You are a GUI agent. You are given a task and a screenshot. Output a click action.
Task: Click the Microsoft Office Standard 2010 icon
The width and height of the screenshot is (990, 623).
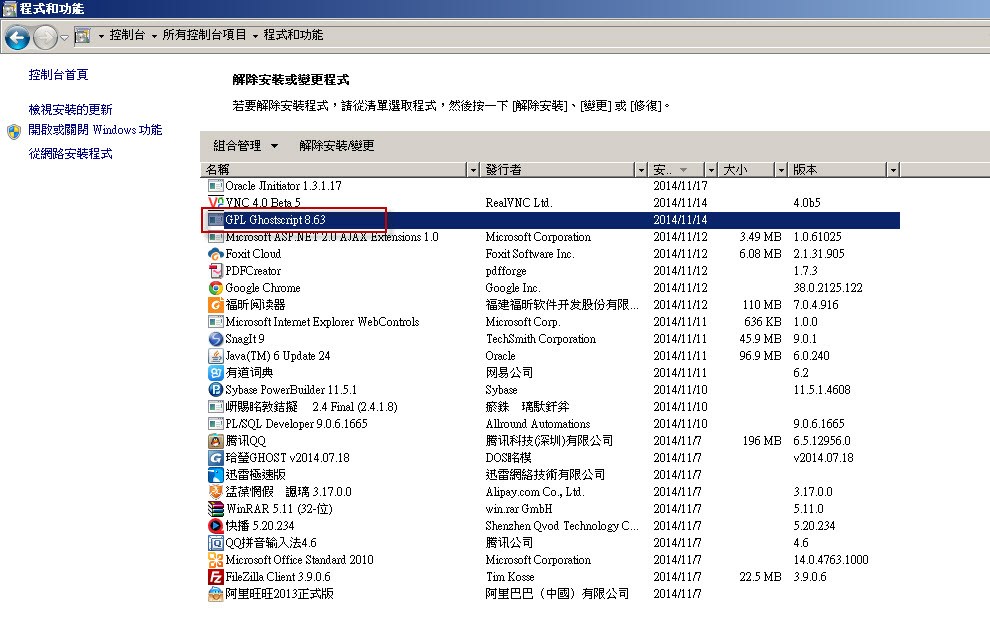click(215, 560)
